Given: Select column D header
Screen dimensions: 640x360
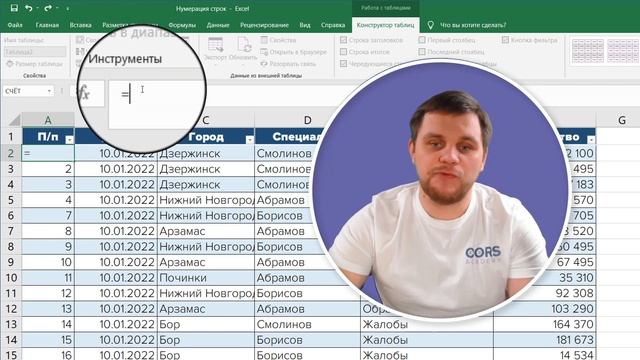Looking at the screenshot, I should point(307,120).
